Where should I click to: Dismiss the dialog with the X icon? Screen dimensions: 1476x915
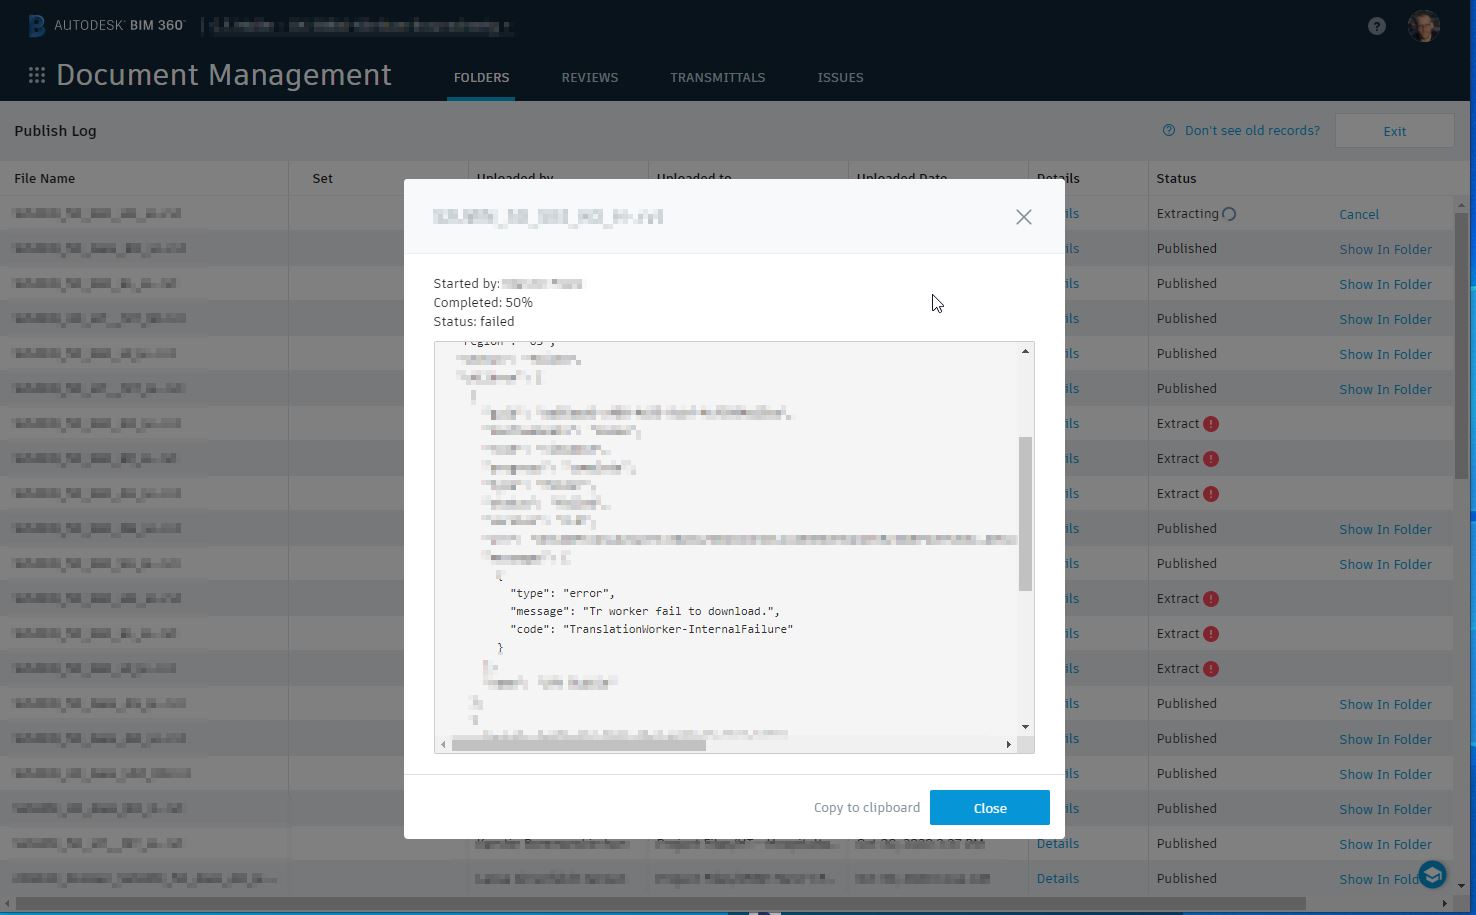click(x=1023, y=216)
